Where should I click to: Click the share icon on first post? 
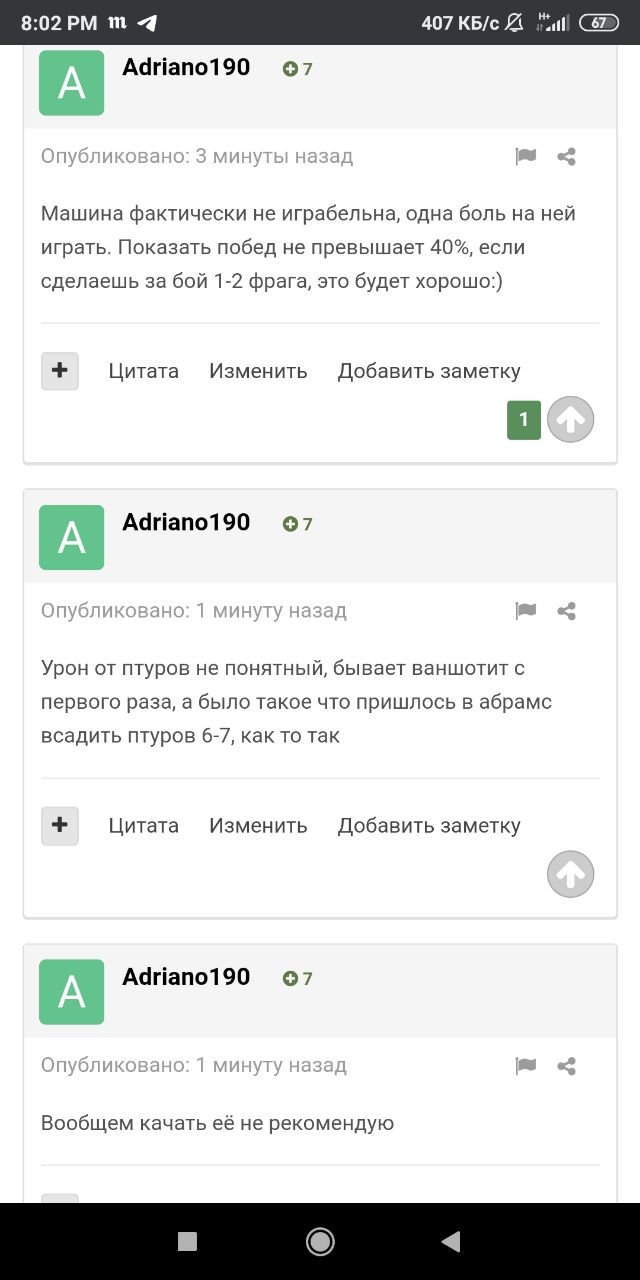pyautogui.click(x=566, y=156)
